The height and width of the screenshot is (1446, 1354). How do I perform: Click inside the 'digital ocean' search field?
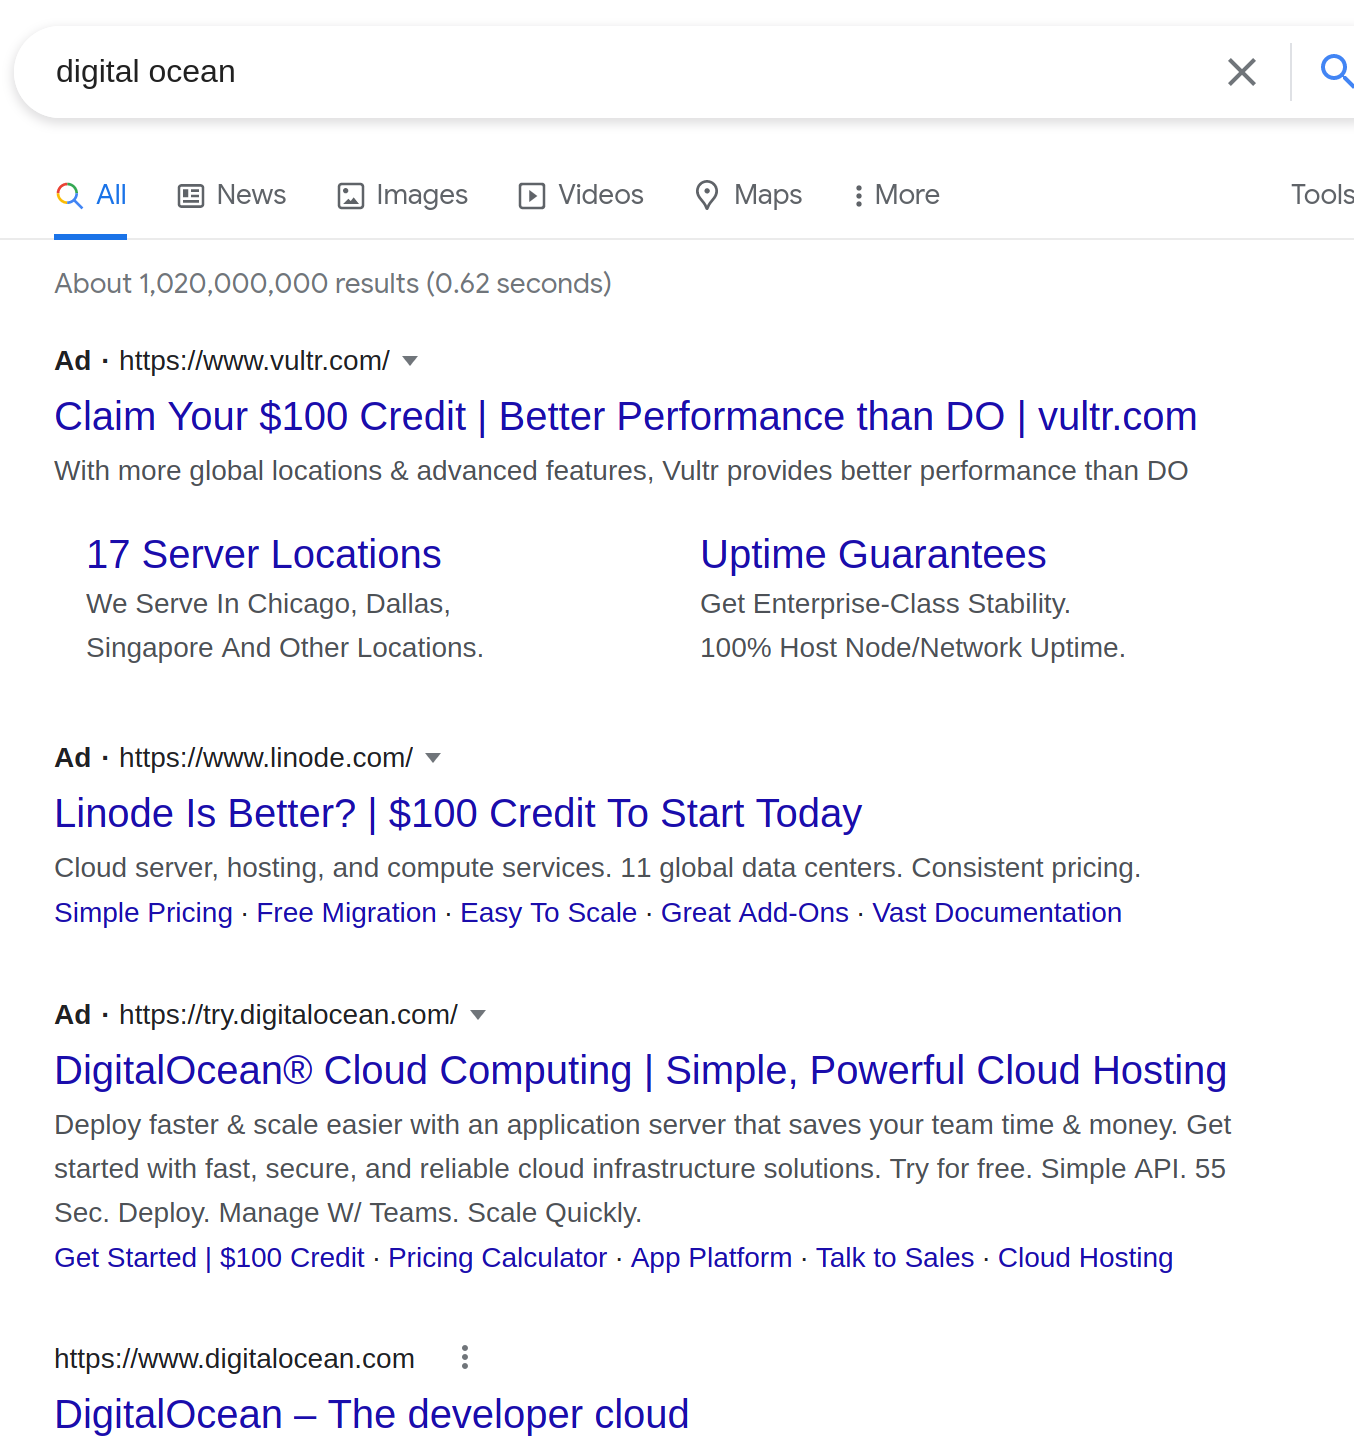[600, 72]
